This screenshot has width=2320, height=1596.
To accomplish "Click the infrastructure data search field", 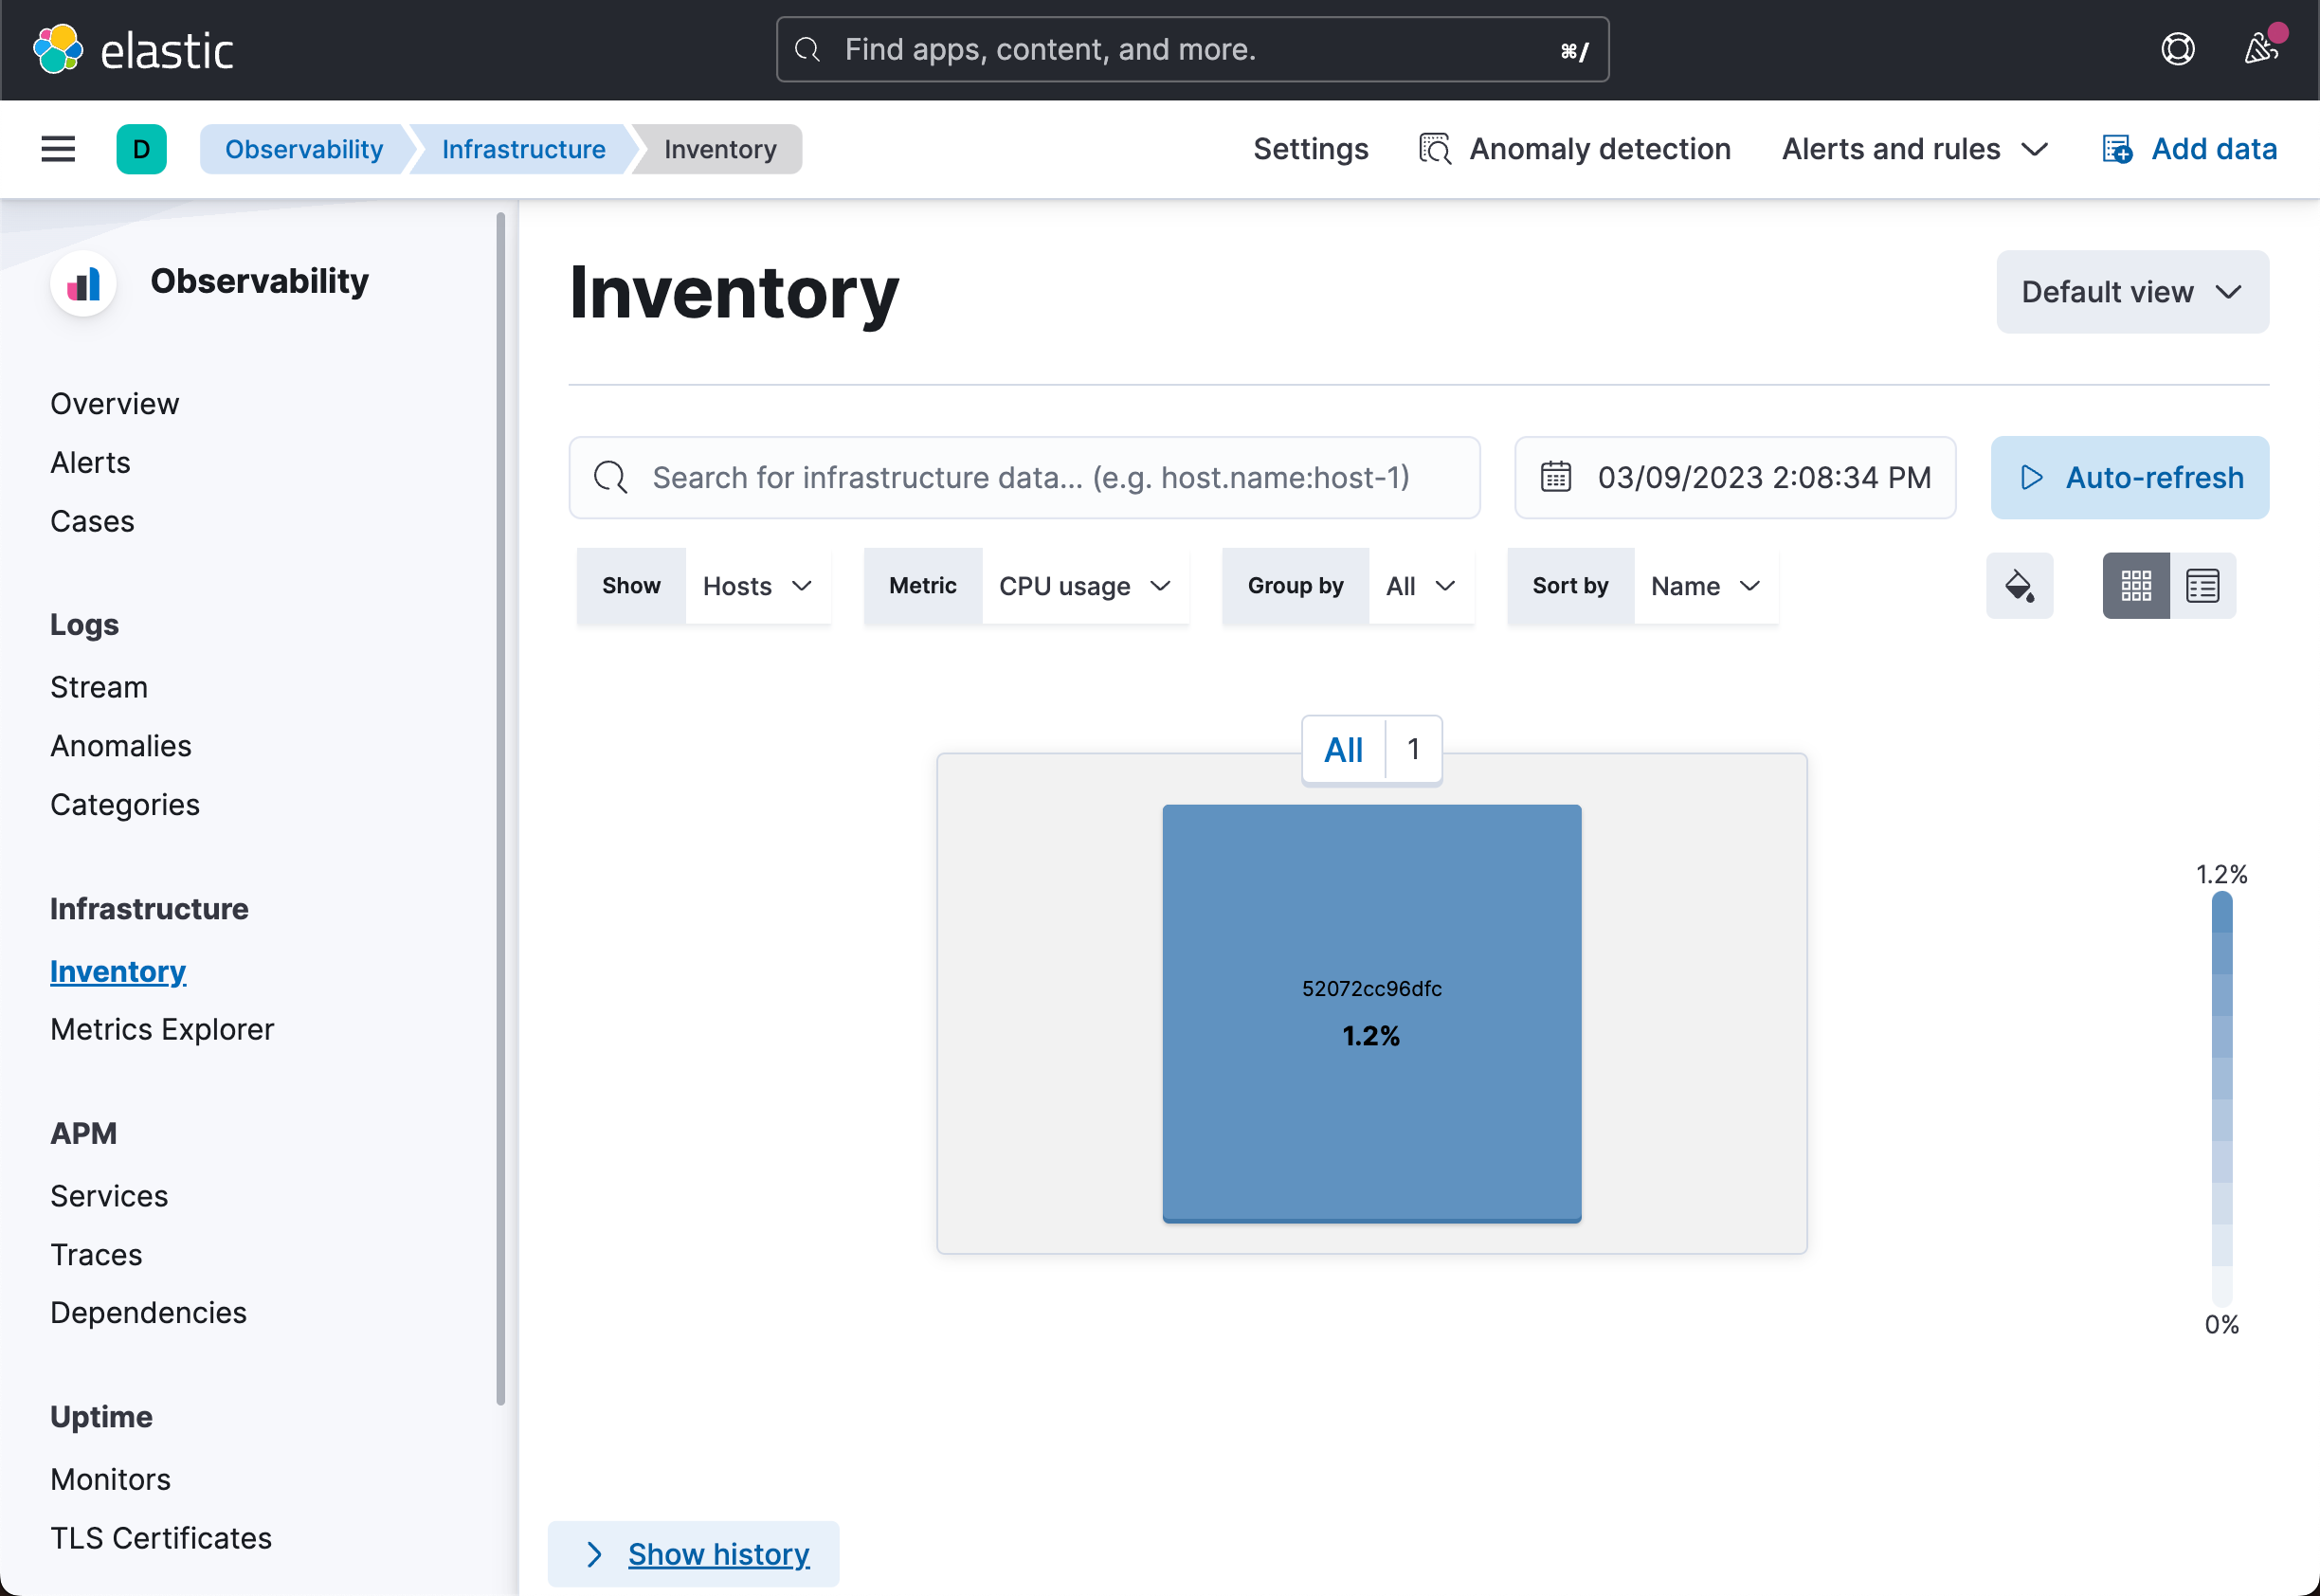I will tap(1024, 477).
